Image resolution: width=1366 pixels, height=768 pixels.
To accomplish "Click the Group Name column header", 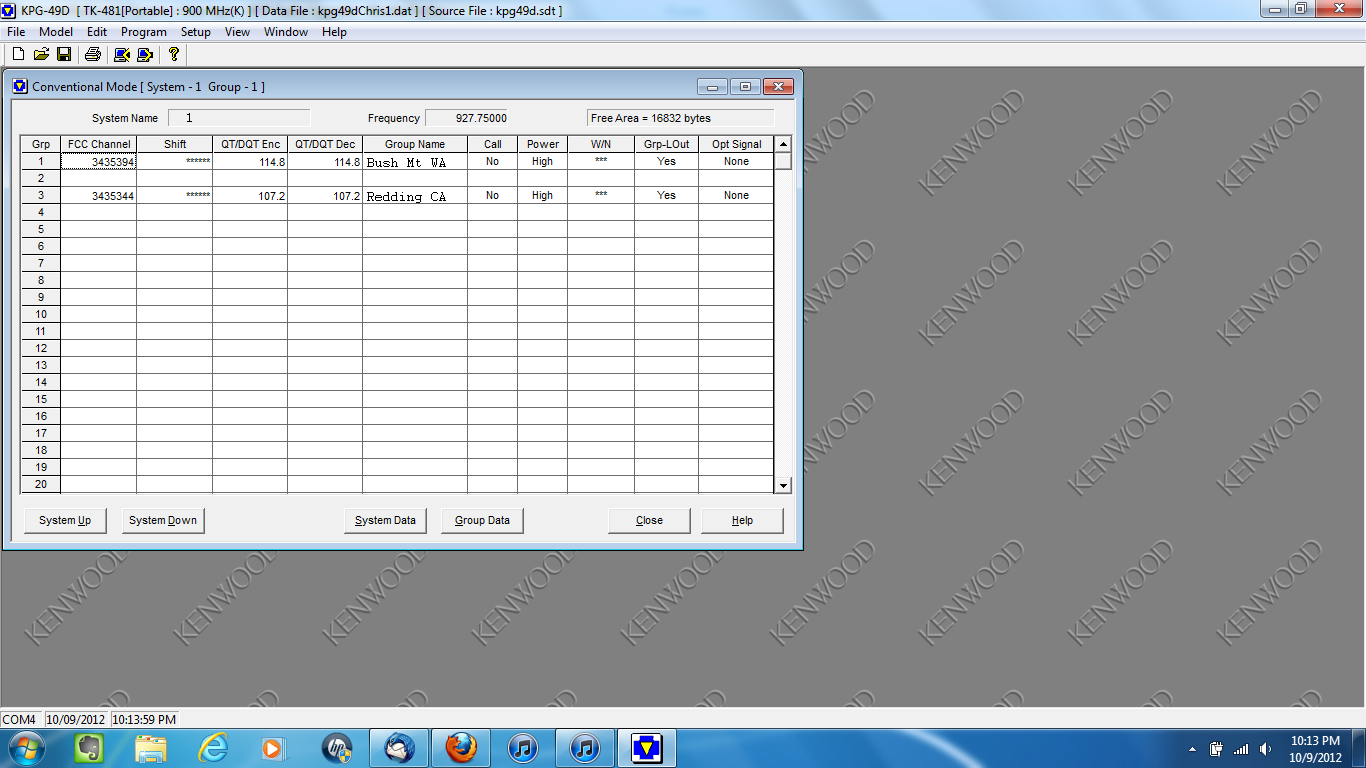I will (415, 144).
